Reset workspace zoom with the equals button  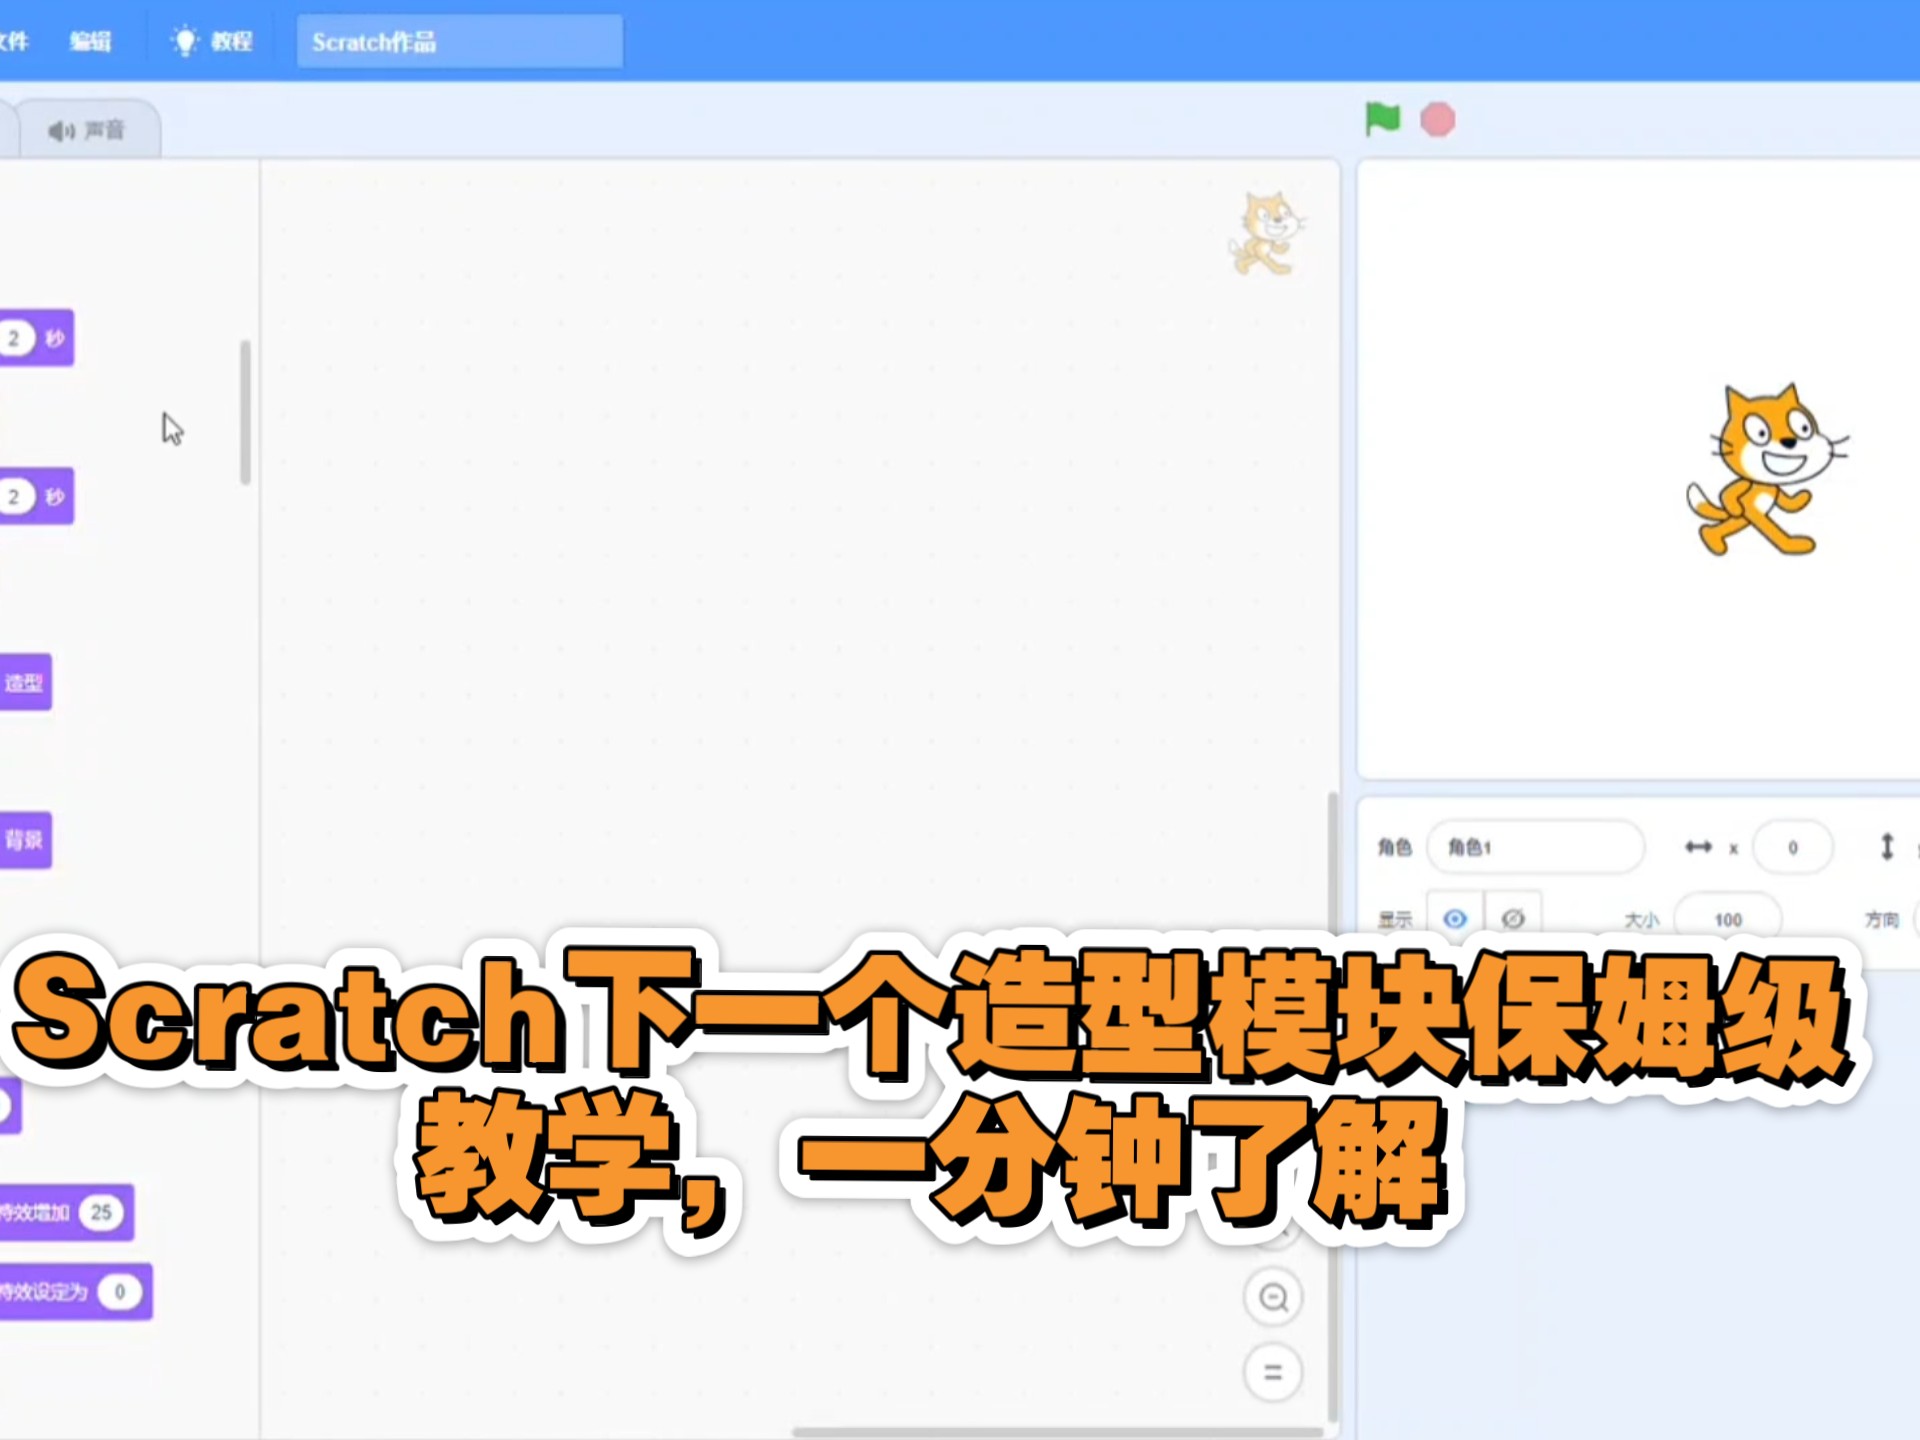pos(1273,1372)
